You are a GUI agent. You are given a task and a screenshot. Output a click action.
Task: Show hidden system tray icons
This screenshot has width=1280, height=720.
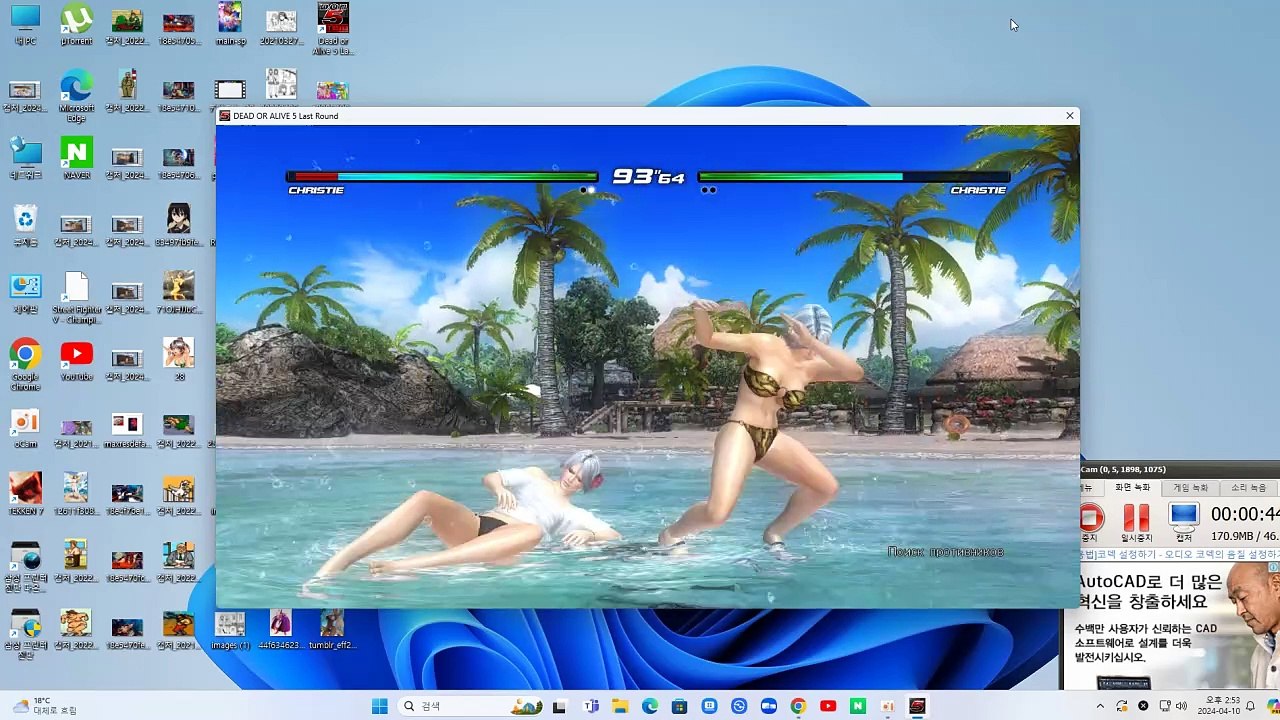click(1100, 706)
